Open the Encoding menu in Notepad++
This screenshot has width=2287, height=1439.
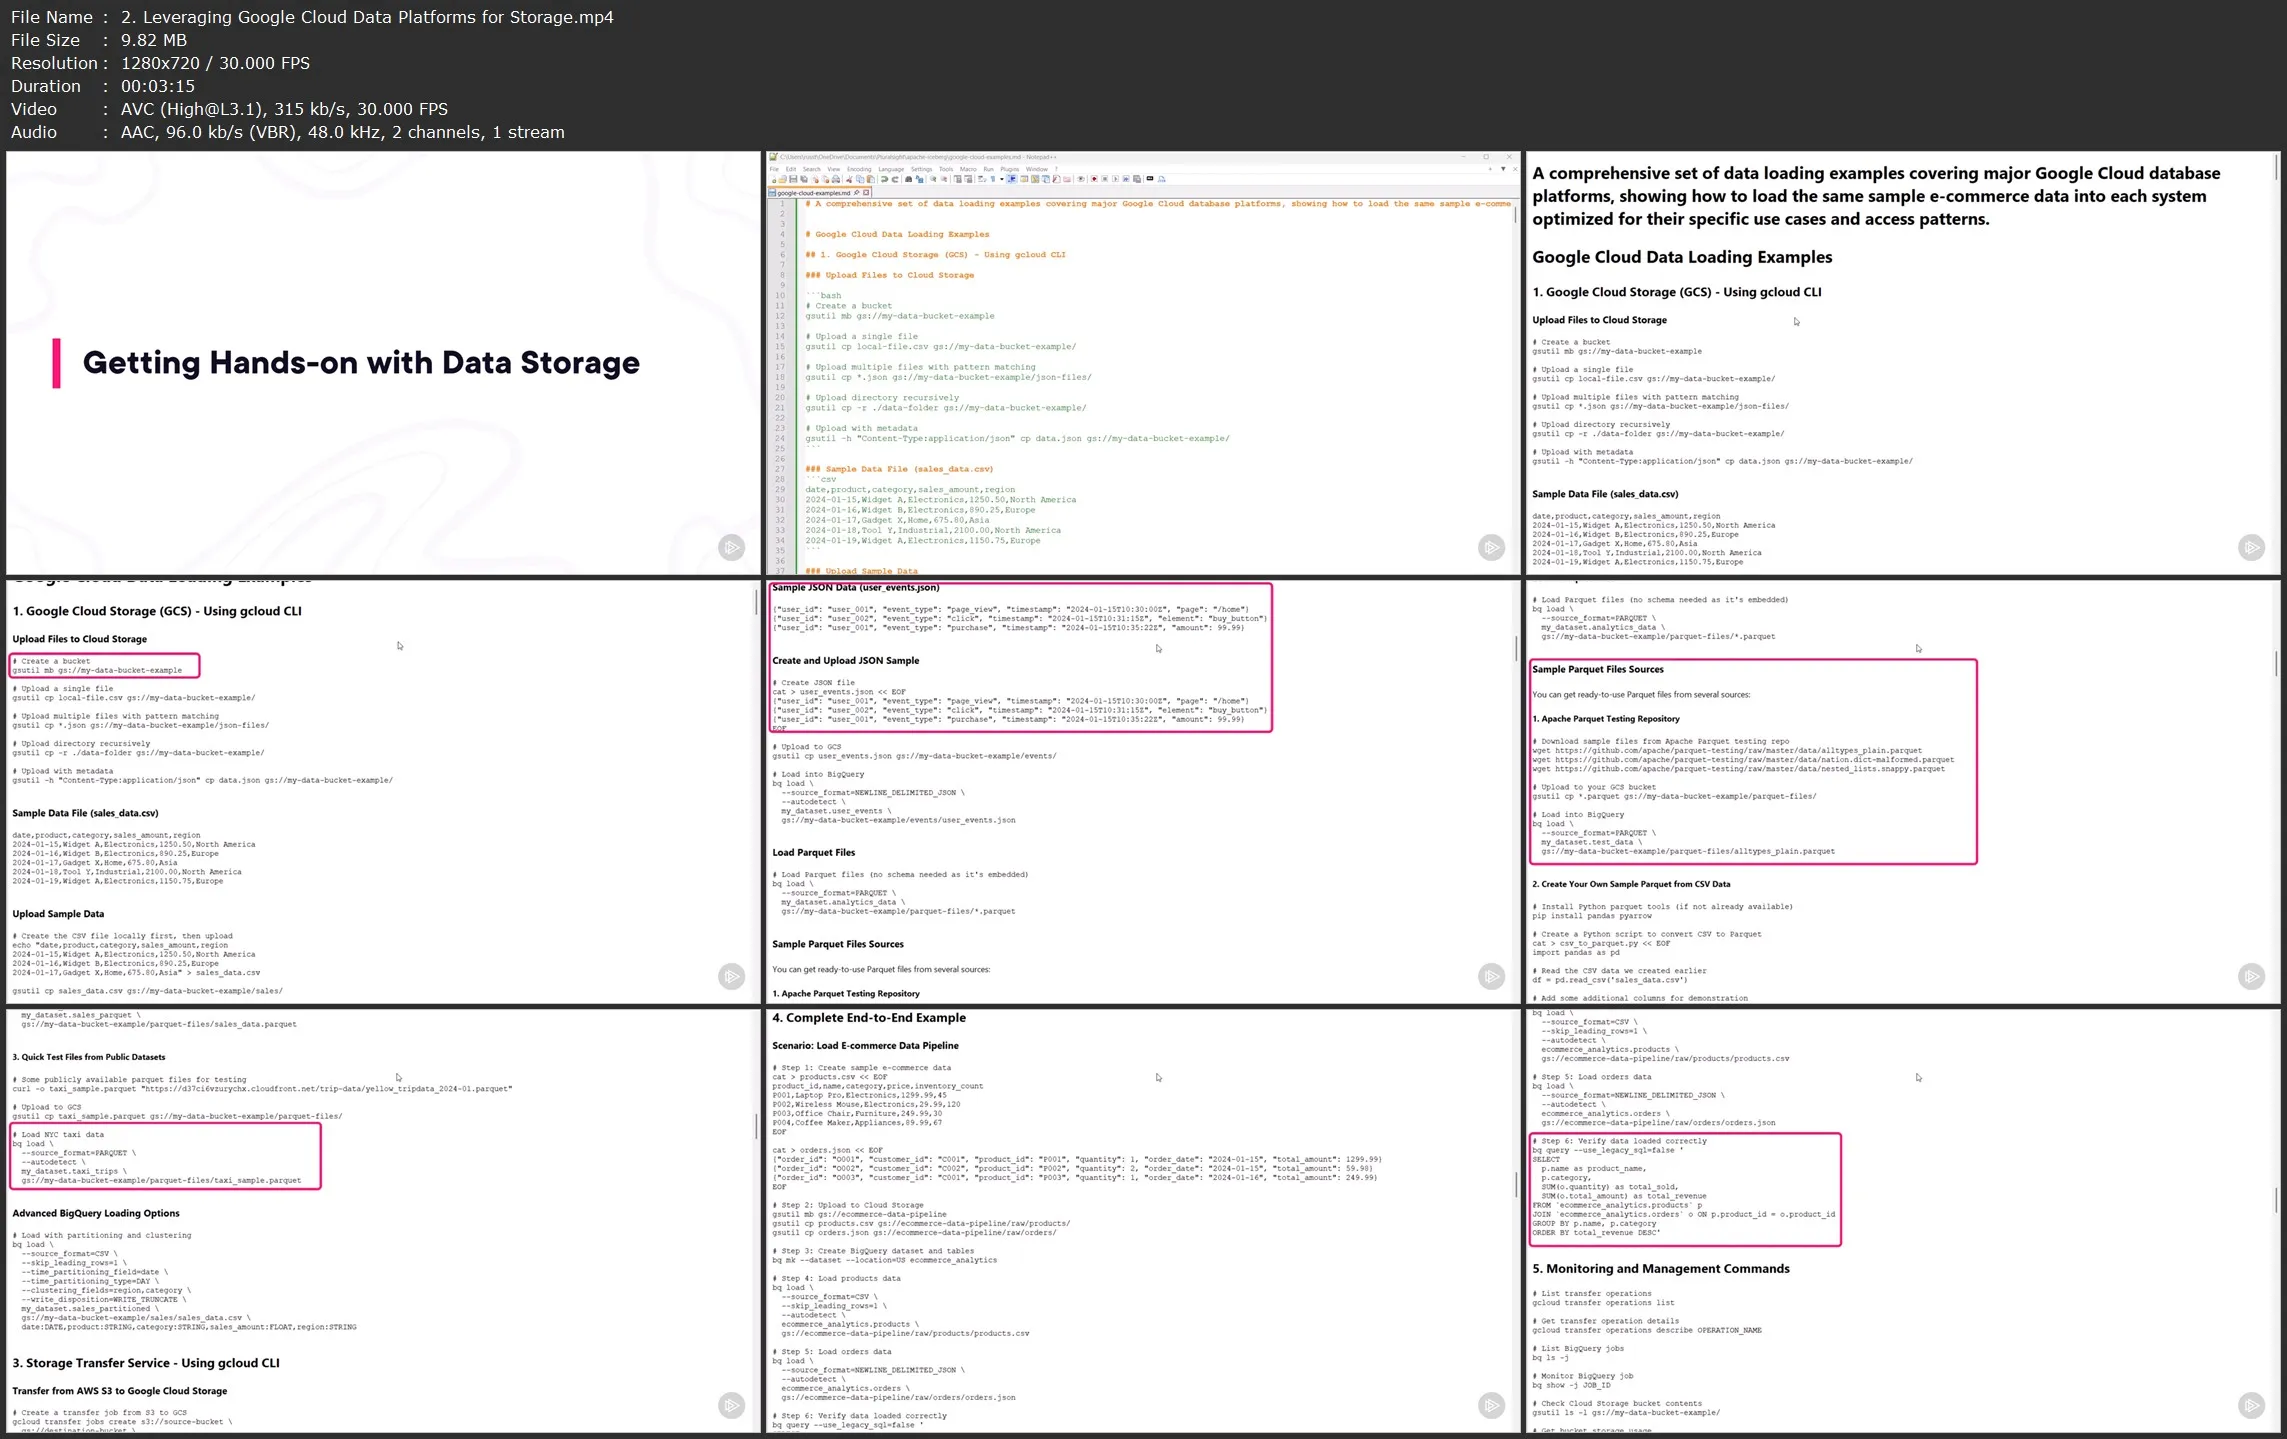pos(859,169)
